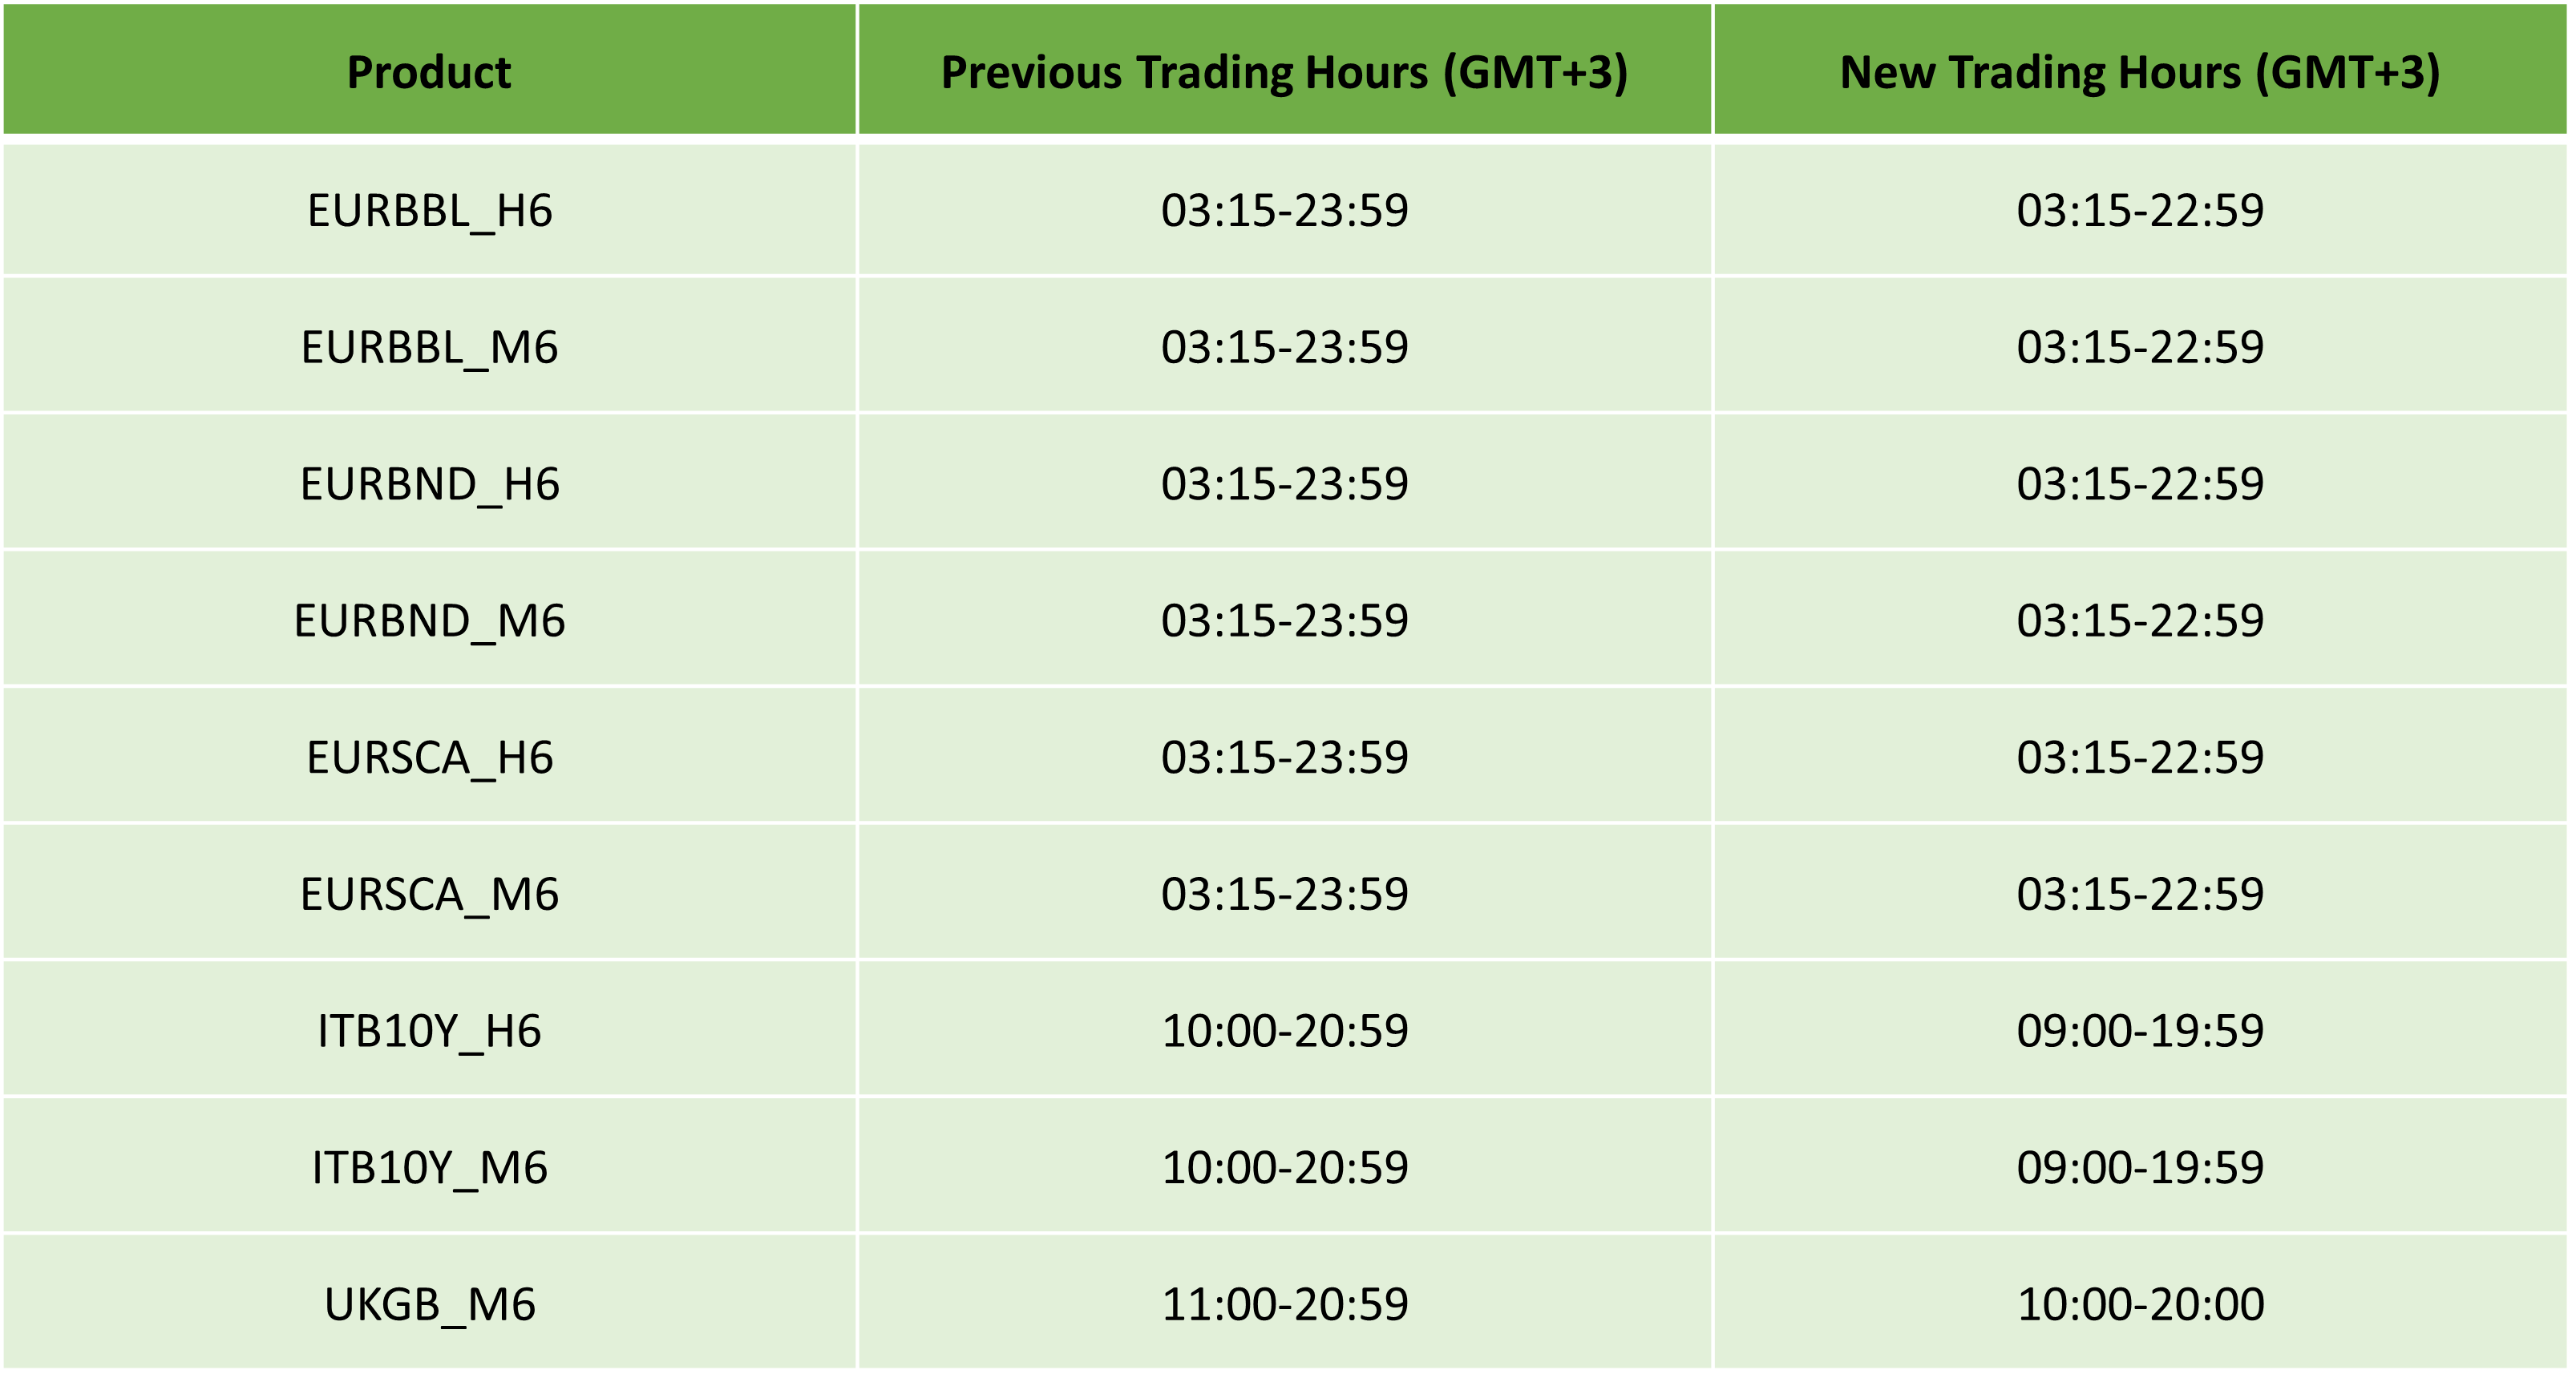Click the Product column header

[429, 72]
